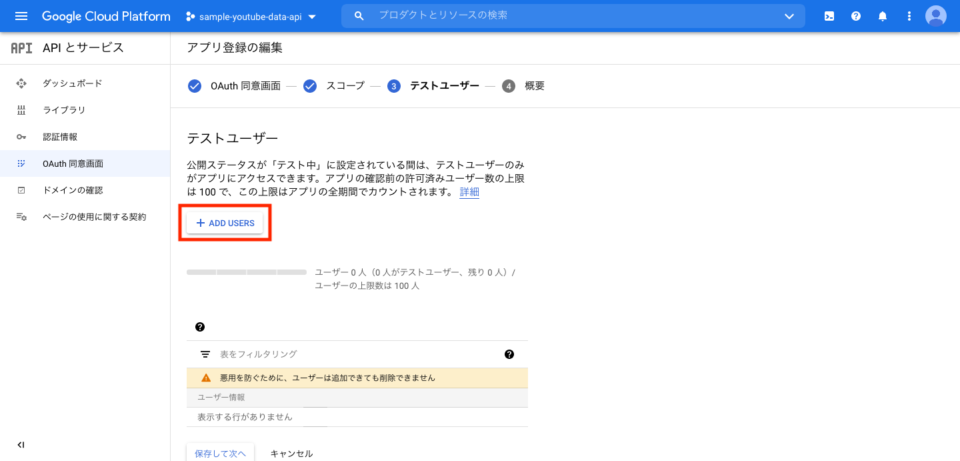Click the search magnifier icon
The image size is (960, 461).
tap(359, 16)
